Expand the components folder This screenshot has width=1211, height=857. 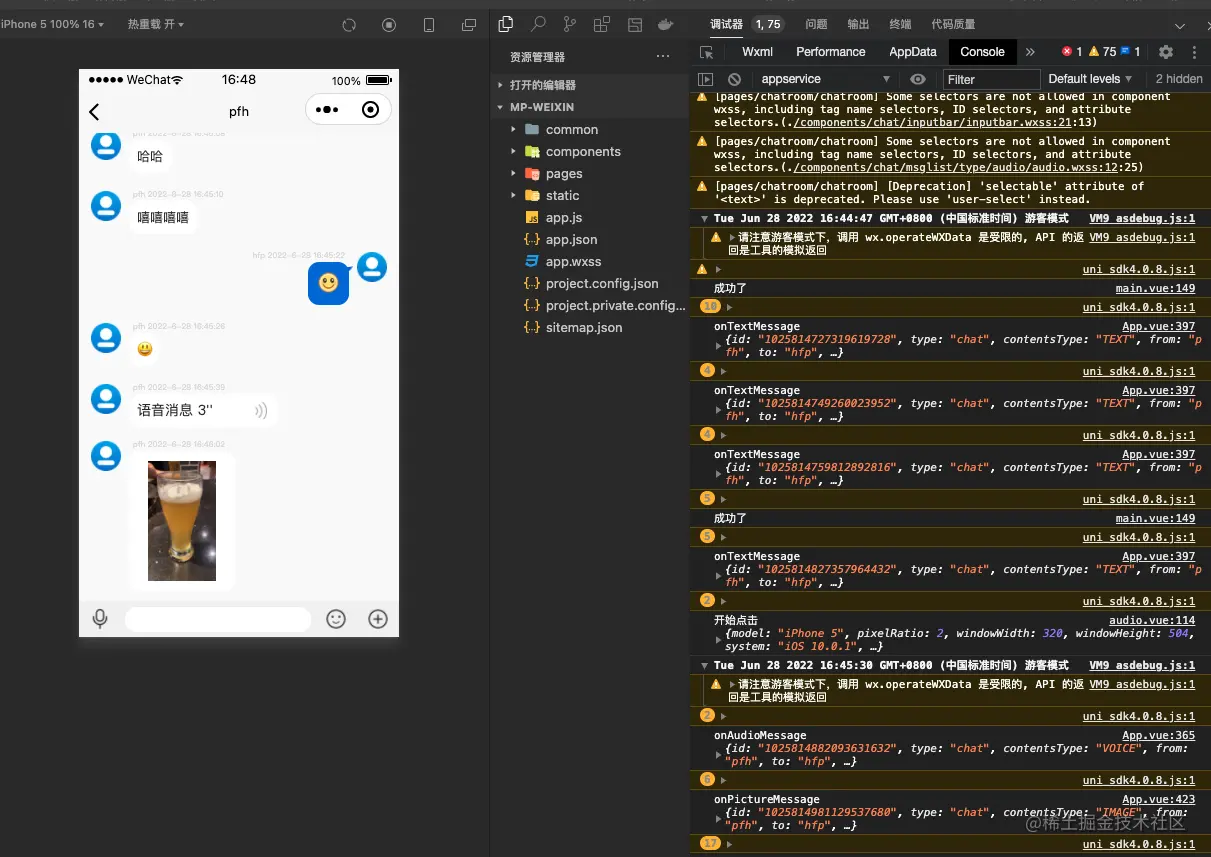pyautogui.click(x=583, y=152)
